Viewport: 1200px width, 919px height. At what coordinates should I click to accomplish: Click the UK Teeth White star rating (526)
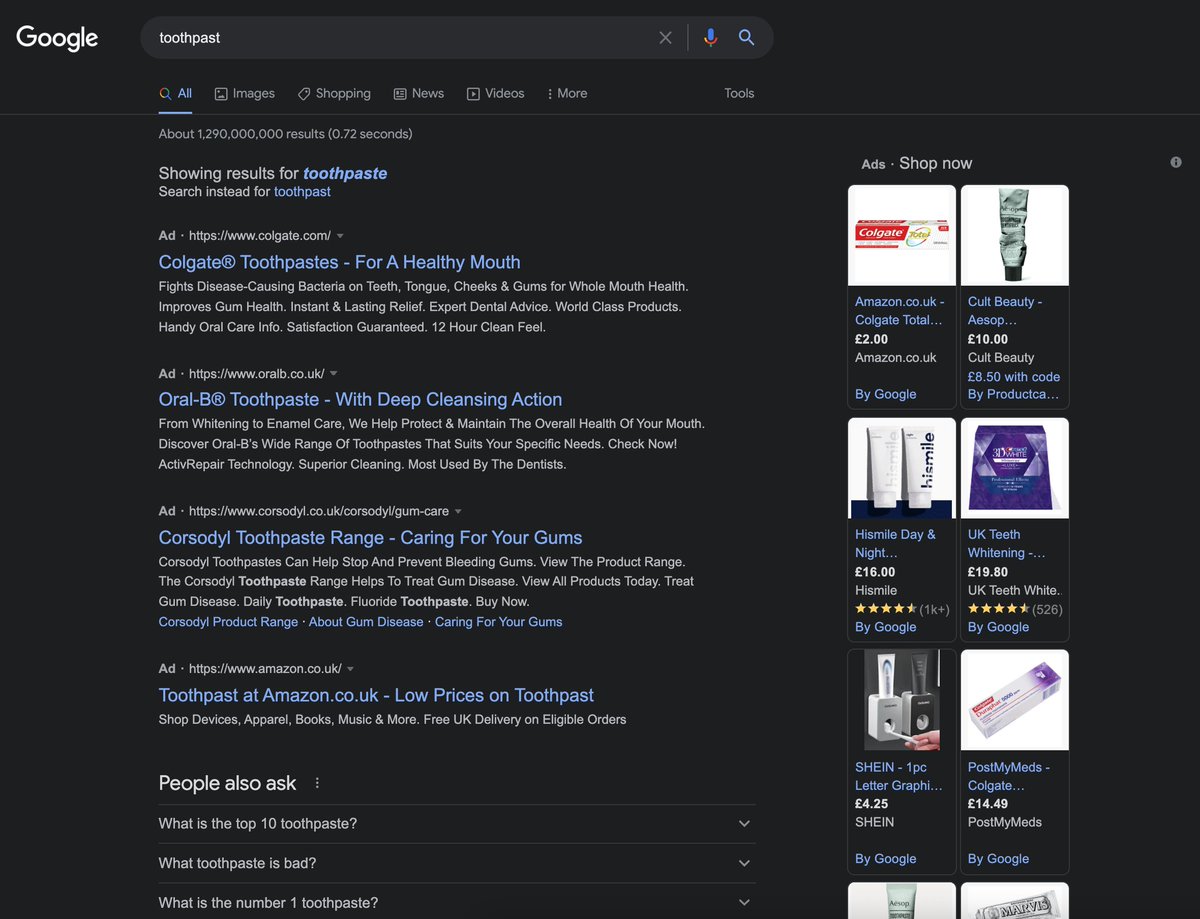(x=1015, y=609)
